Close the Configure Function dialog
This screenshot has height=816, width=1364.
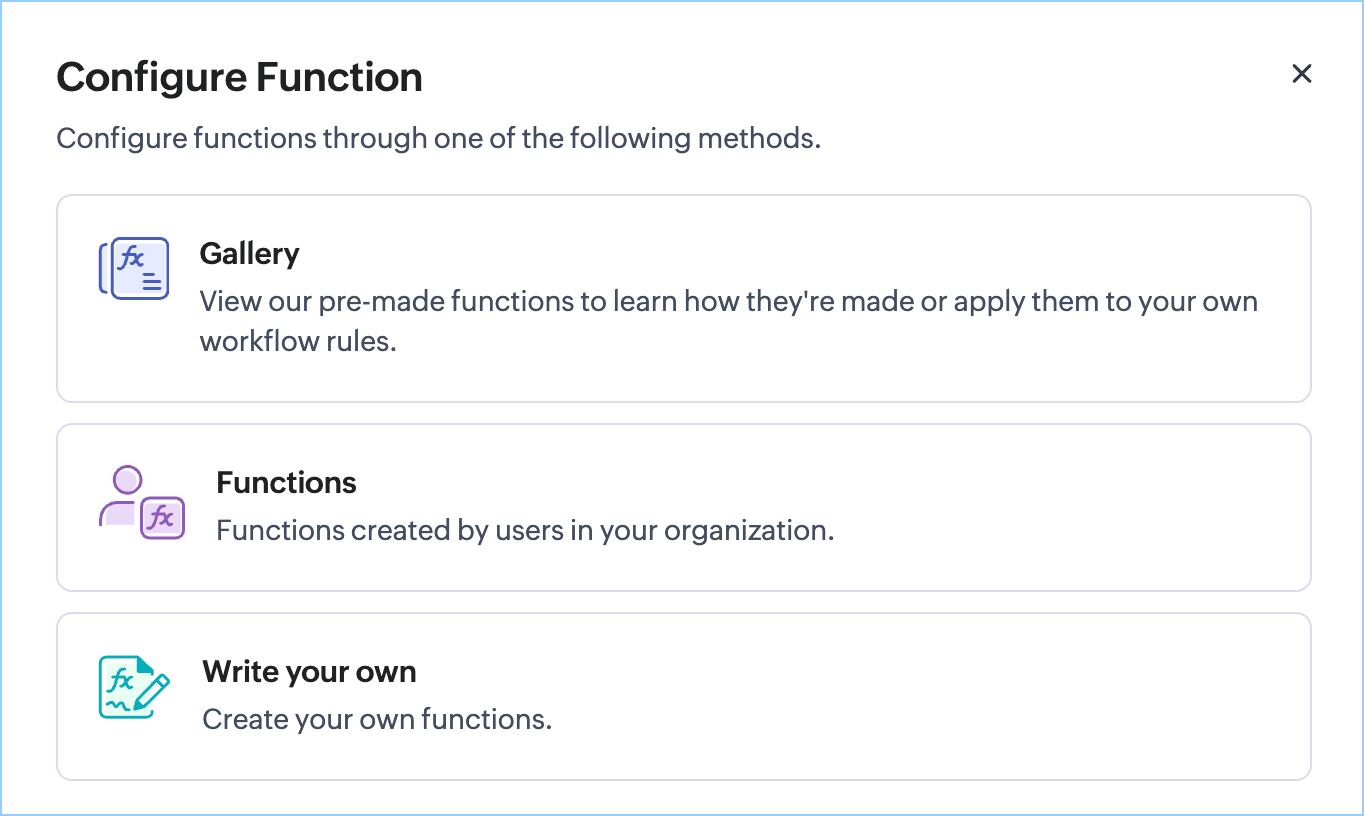(1301, 73)
